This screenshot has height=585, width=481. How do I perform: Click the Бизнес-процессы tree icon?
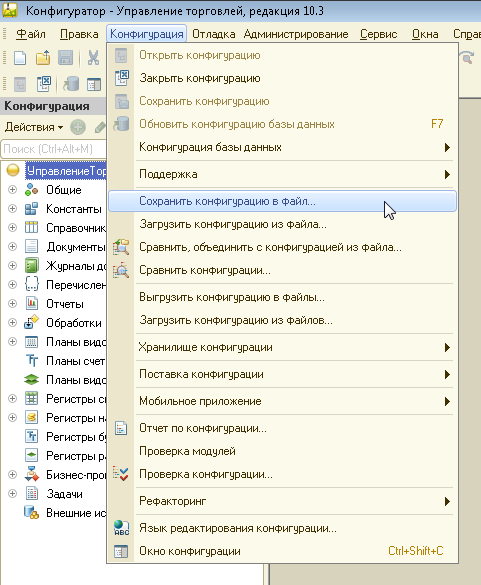coord(31,474)
